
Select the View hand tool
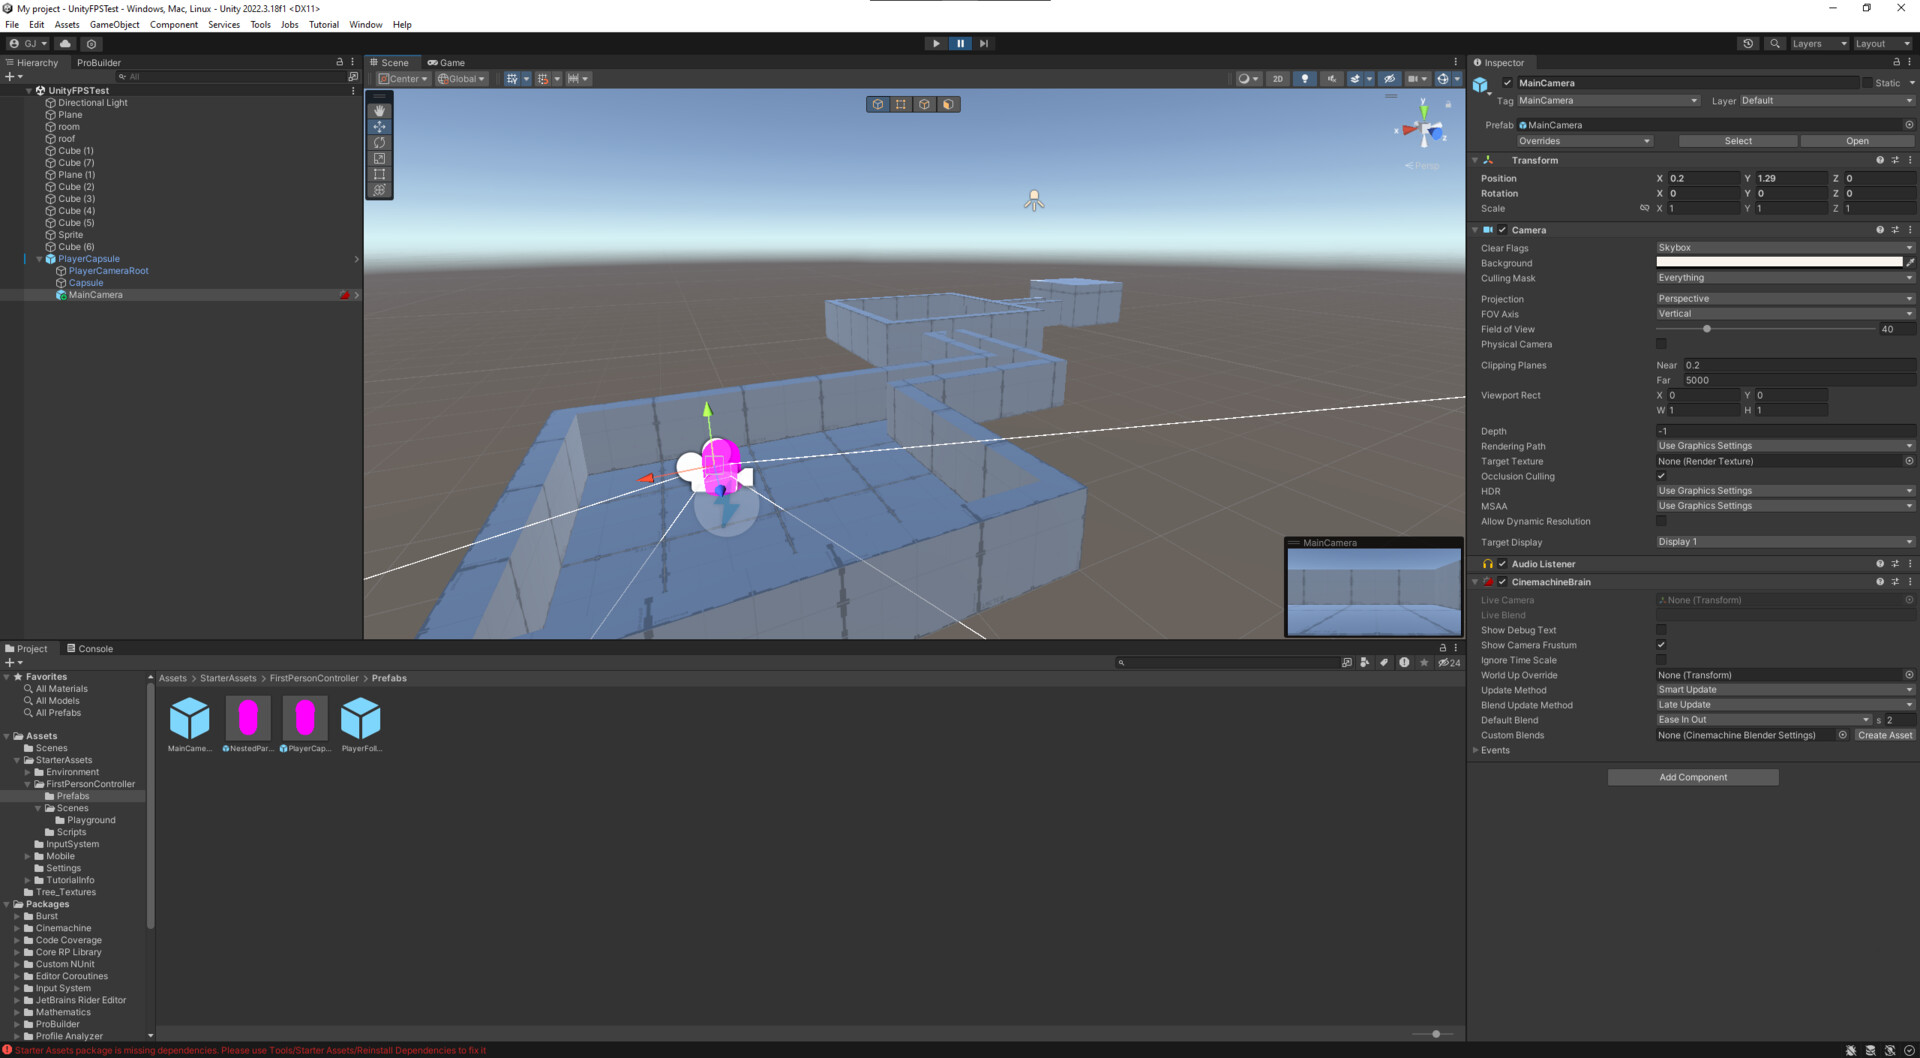coord(379,110)
